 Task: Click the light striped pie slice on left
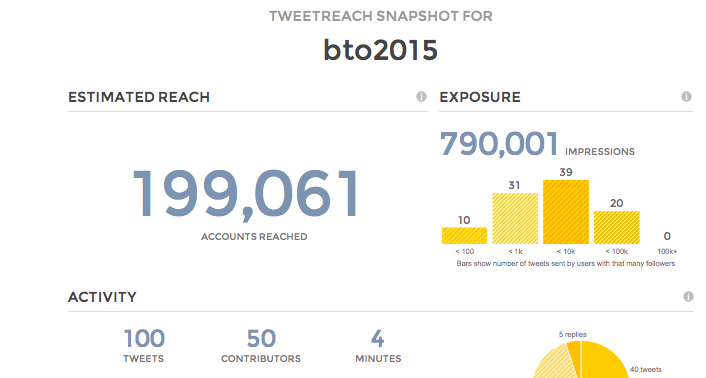[555, 364]
